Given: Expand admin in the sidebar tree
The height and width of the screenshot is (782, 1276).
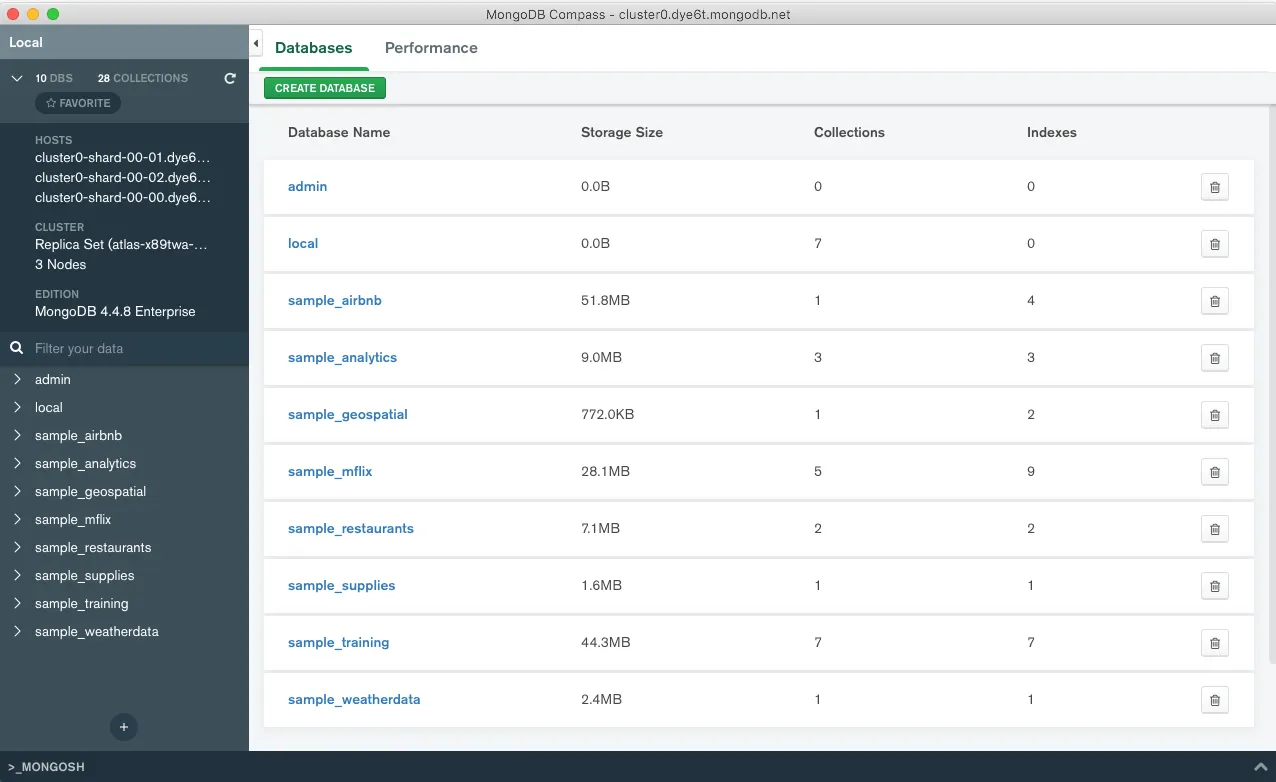Looking at the screenshot, I should click(x=17, y=379).
